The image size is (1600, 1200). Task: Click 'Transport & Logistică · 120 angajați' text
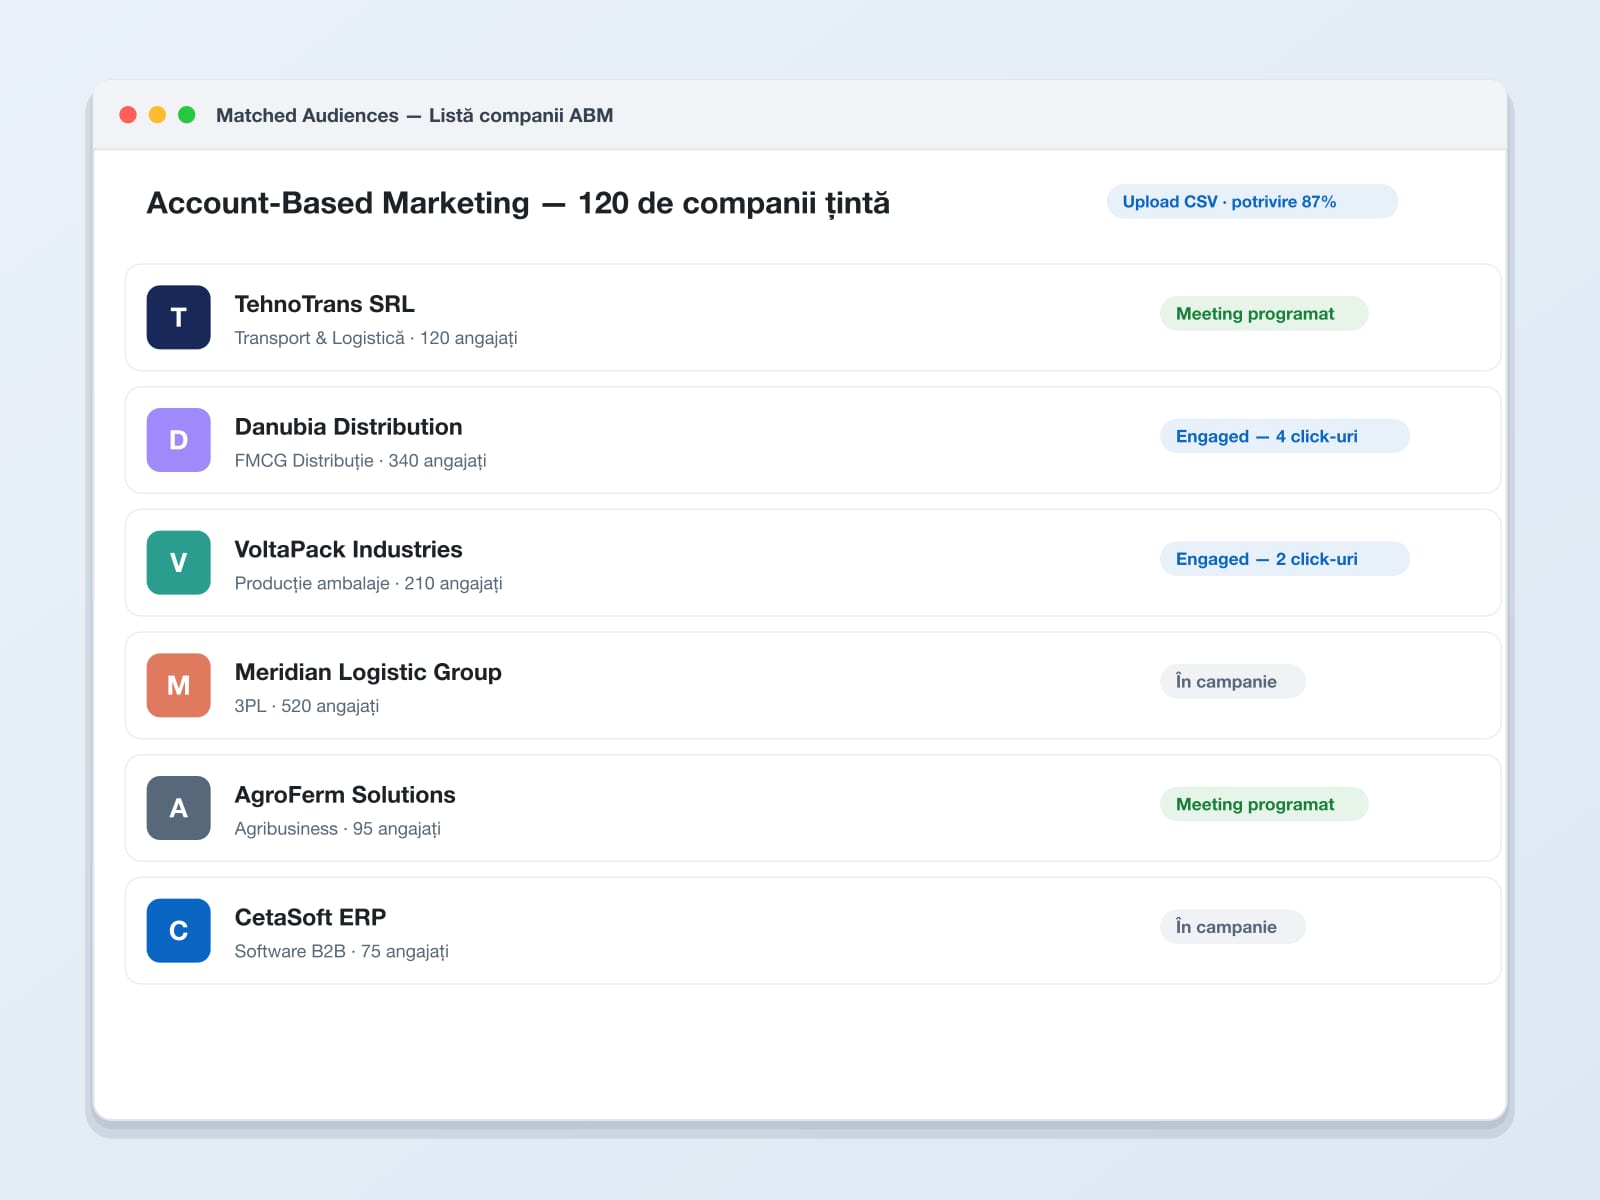coord(376,338)
